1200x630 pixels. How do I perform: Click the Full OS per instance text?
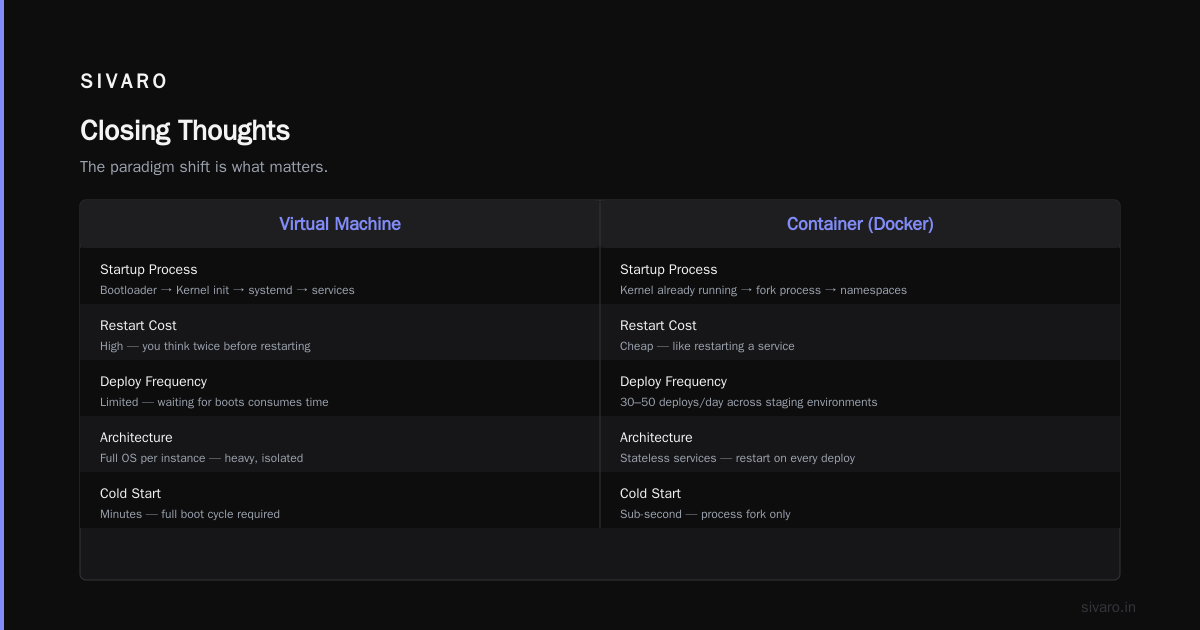(201, 458)
